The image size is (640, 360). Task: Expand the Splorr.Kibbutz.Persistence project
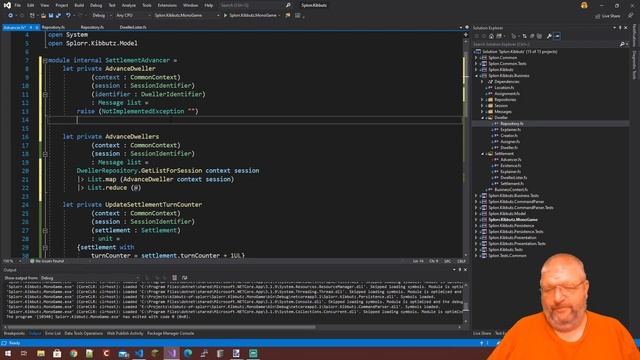click(x=476, y=226)
